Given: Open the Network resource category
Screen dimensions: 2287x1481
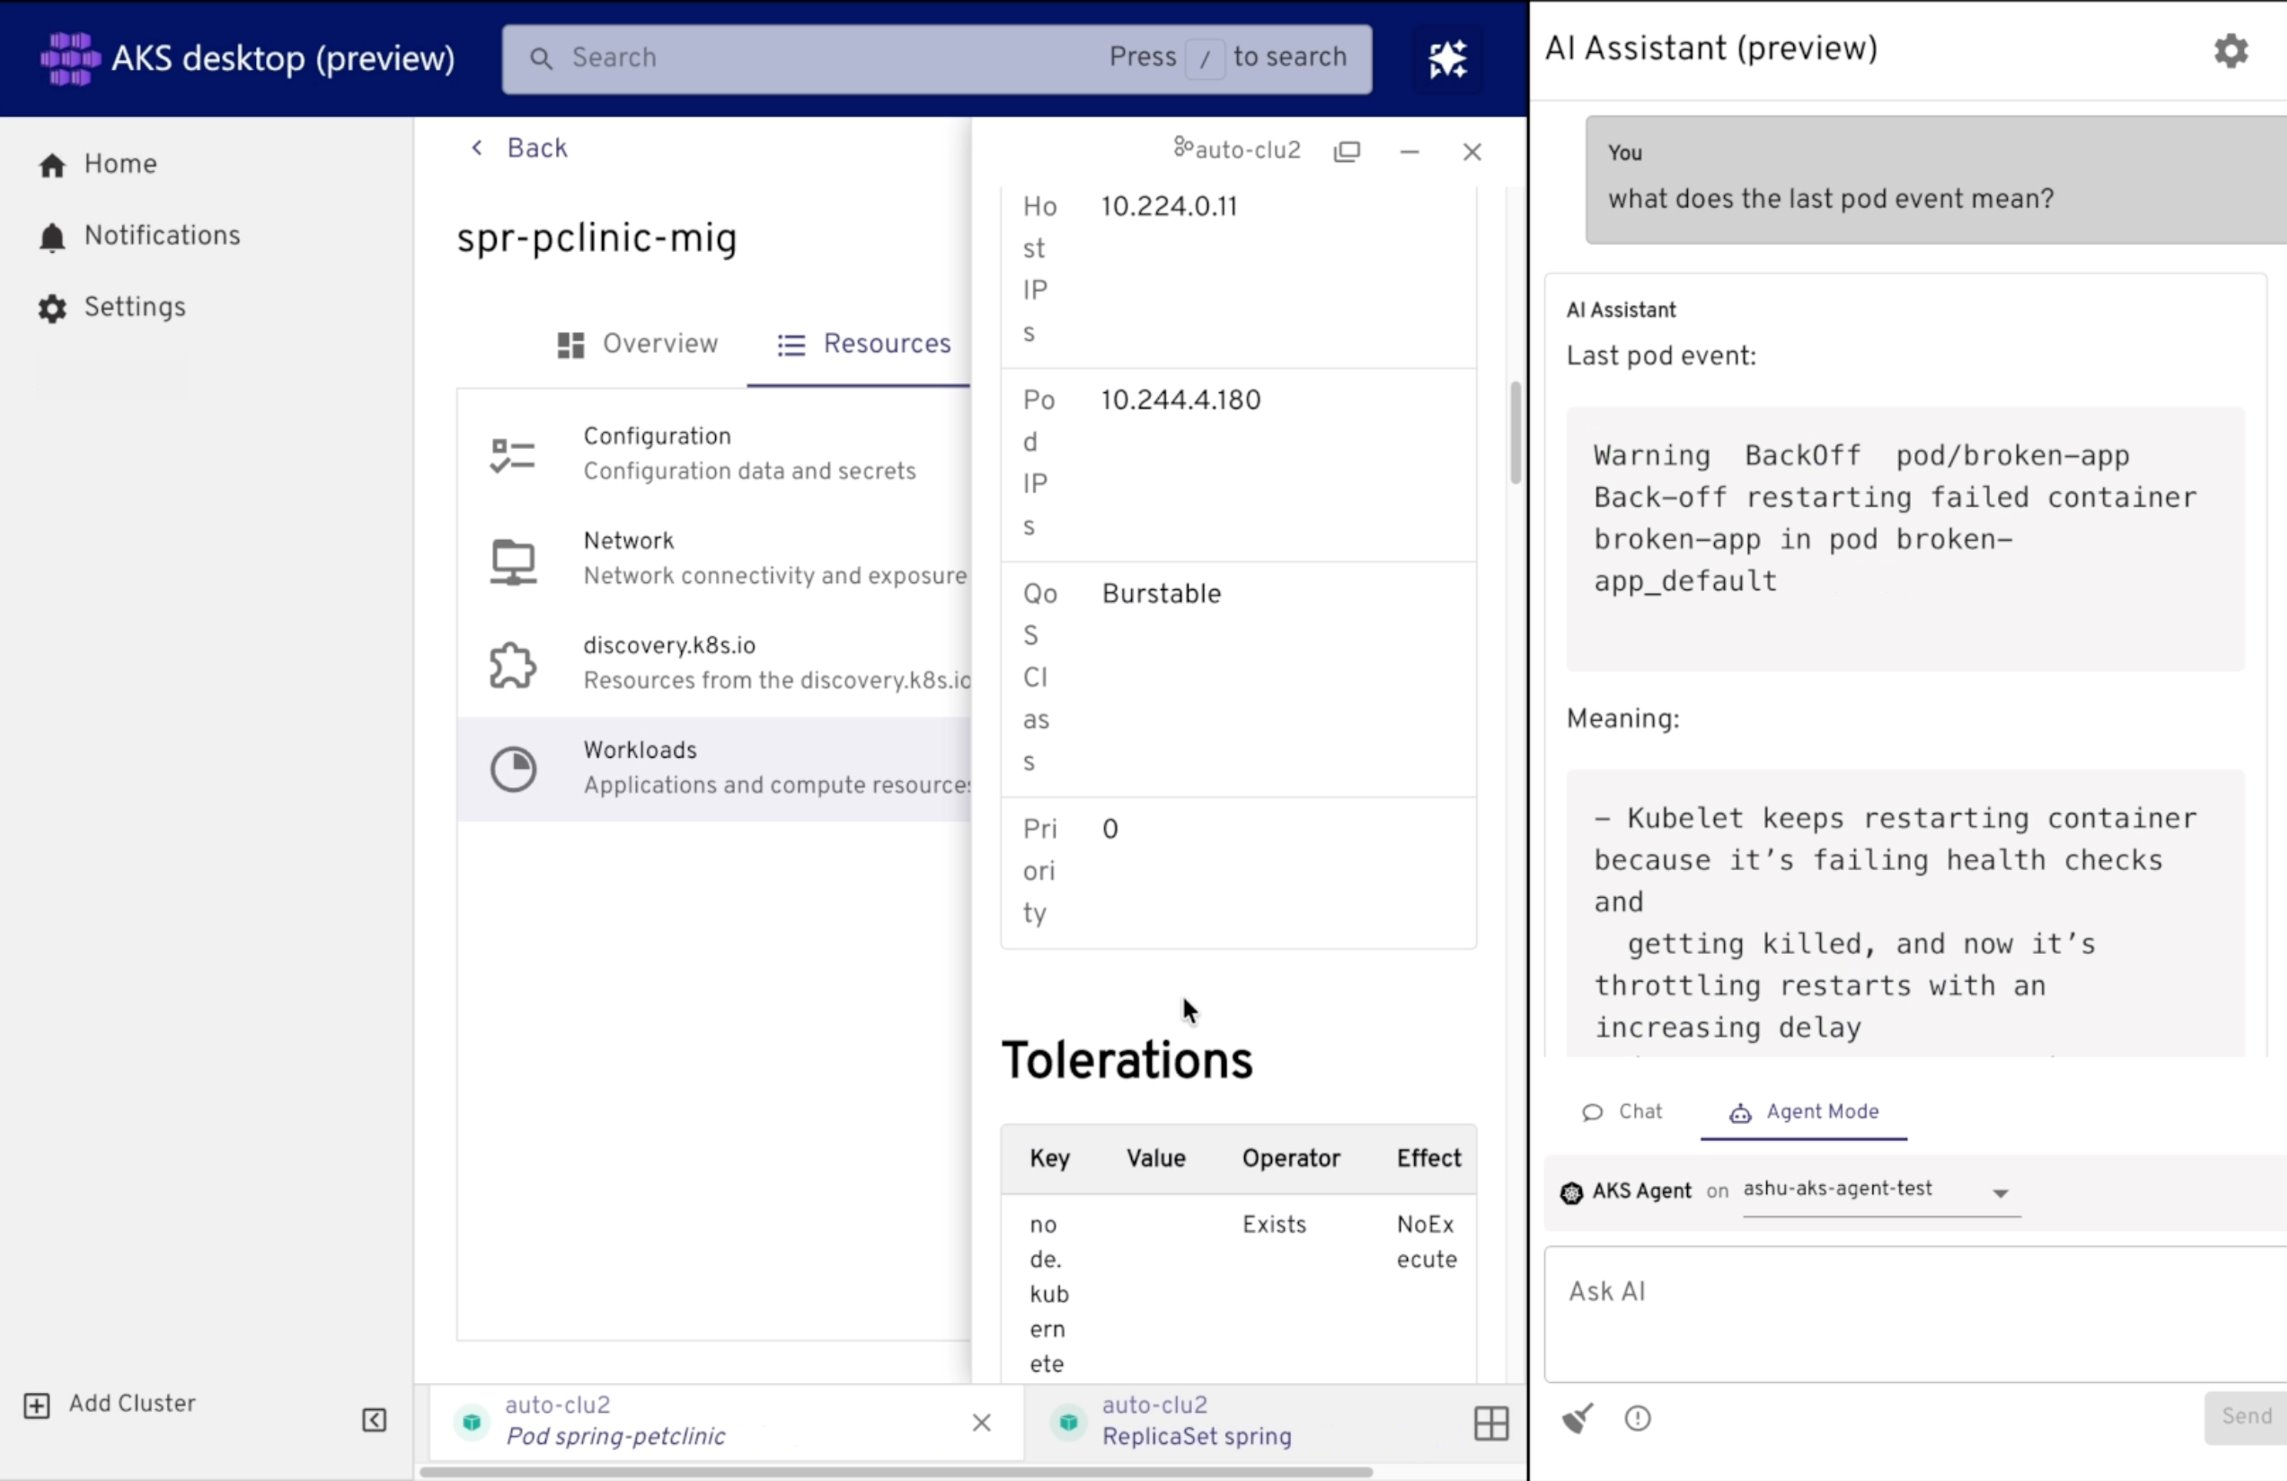Looking at the screenshot, I should tap(714, 559).
